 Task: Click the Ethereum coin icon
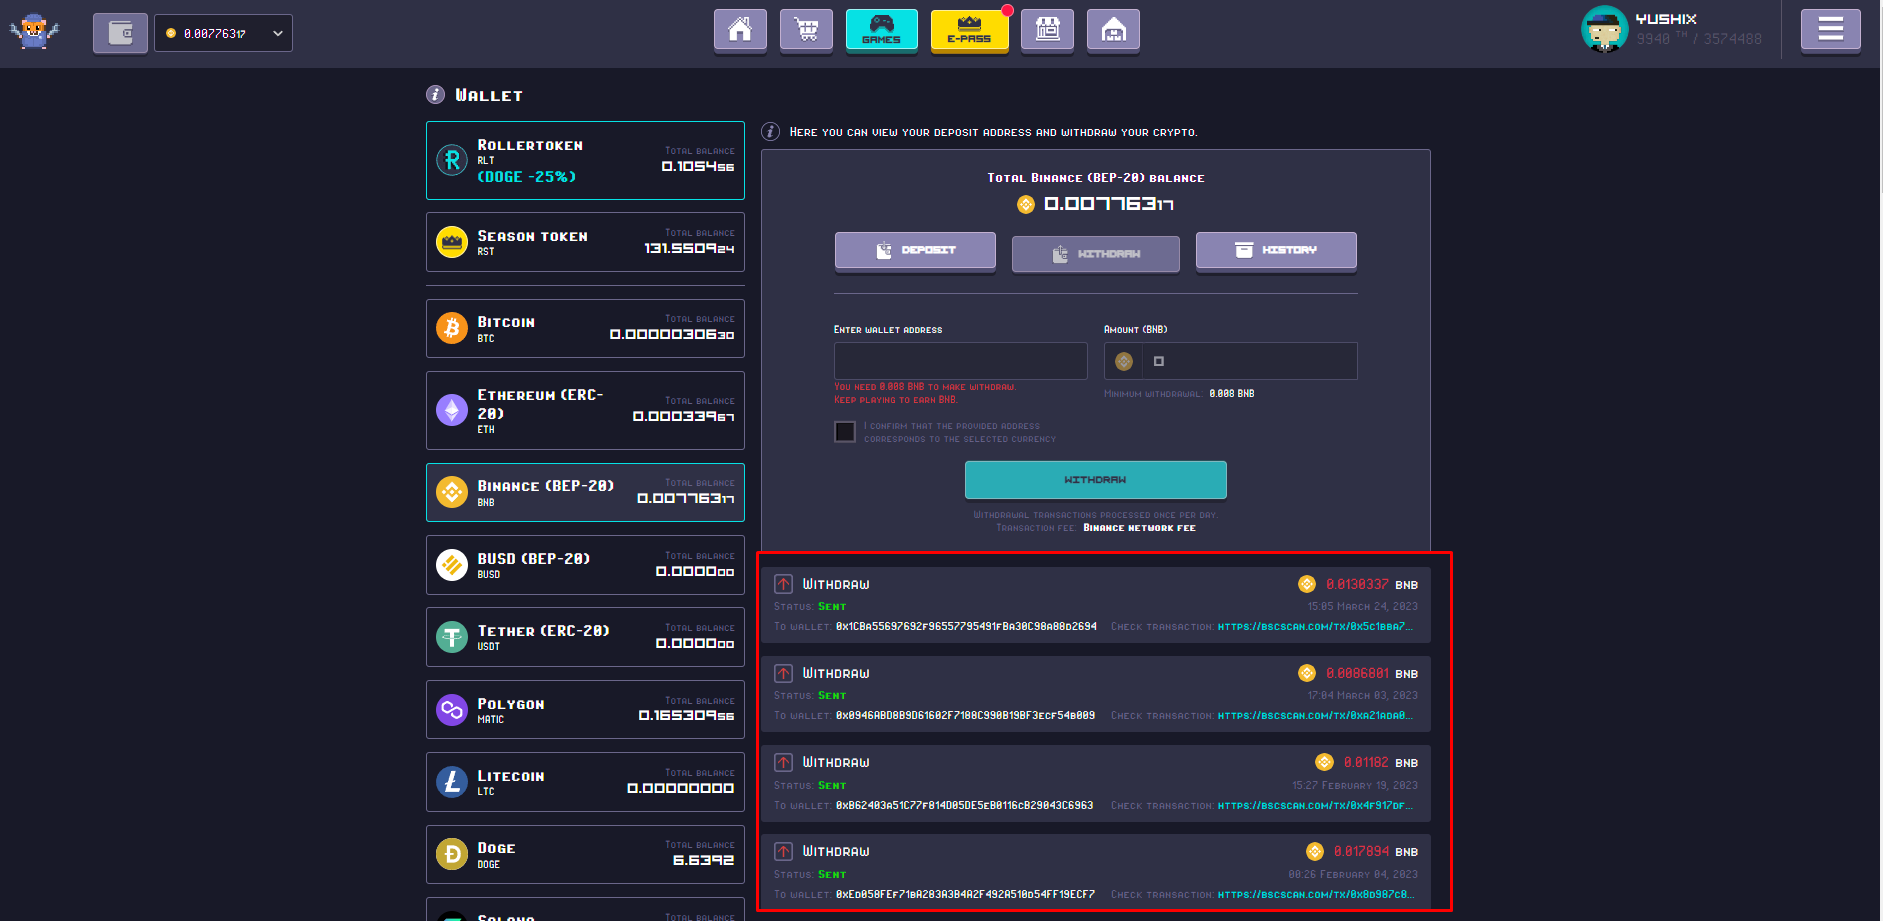pos(452,410)
